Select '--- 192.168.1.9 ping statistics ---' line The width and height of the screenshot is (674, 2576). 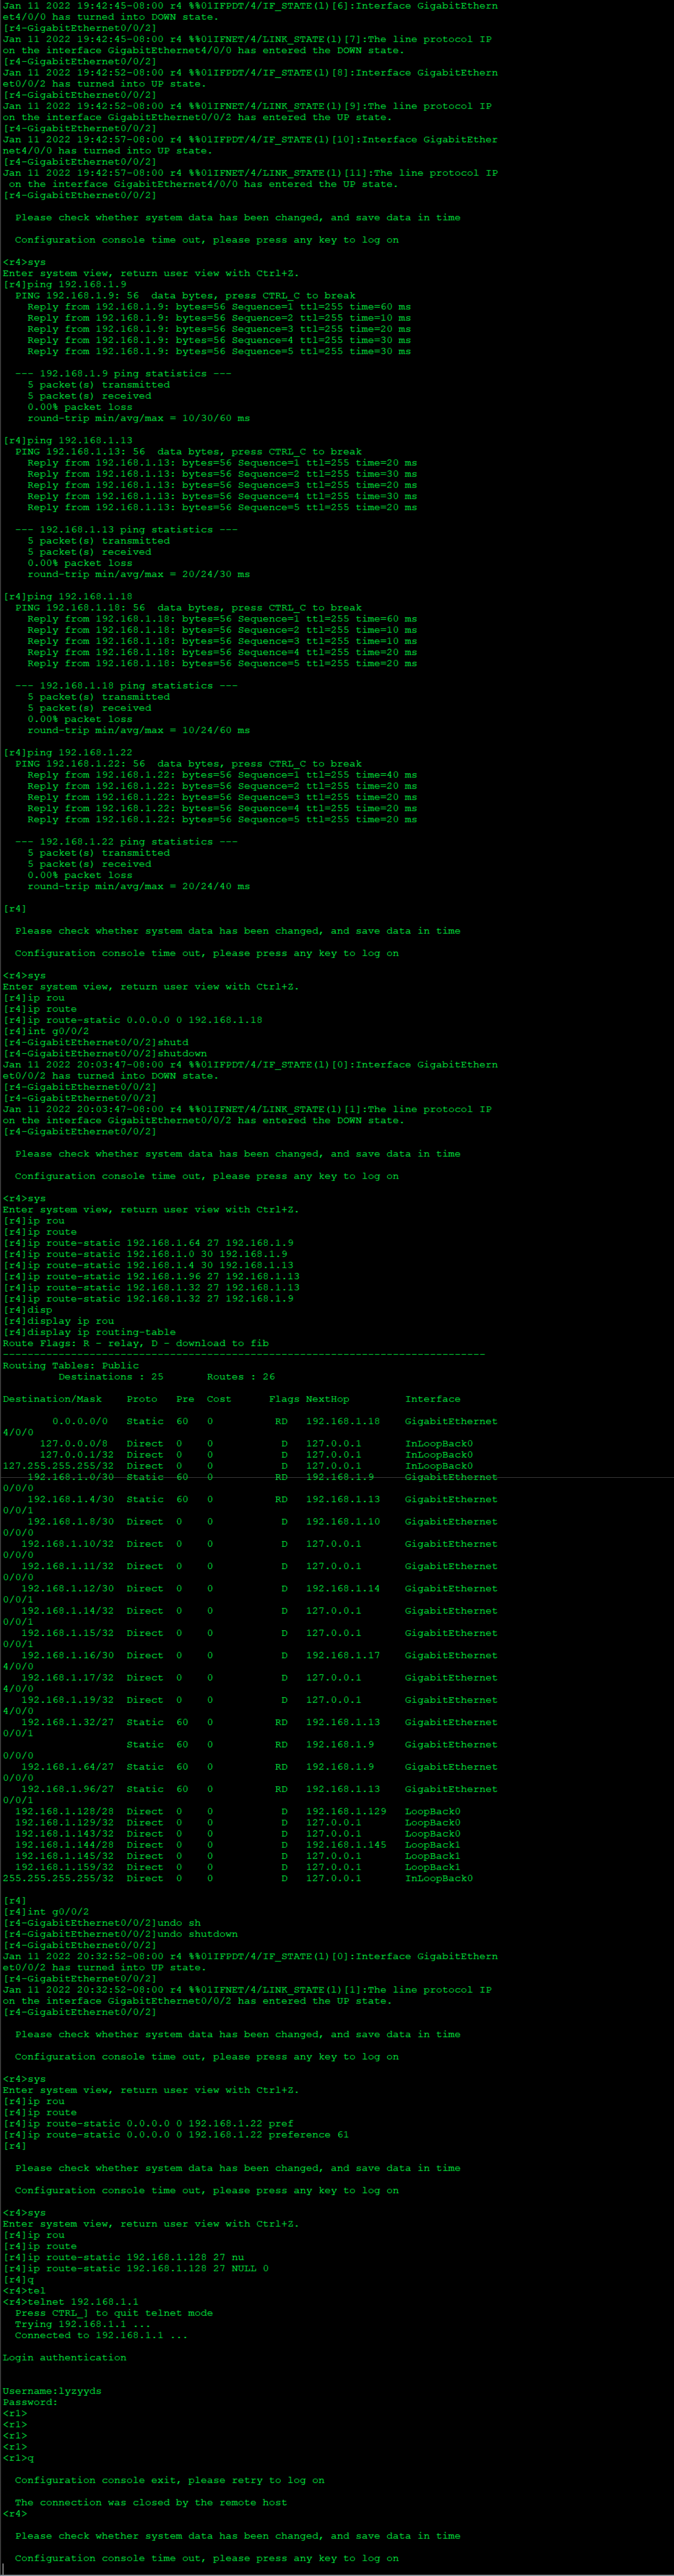[x=123, y=373]
